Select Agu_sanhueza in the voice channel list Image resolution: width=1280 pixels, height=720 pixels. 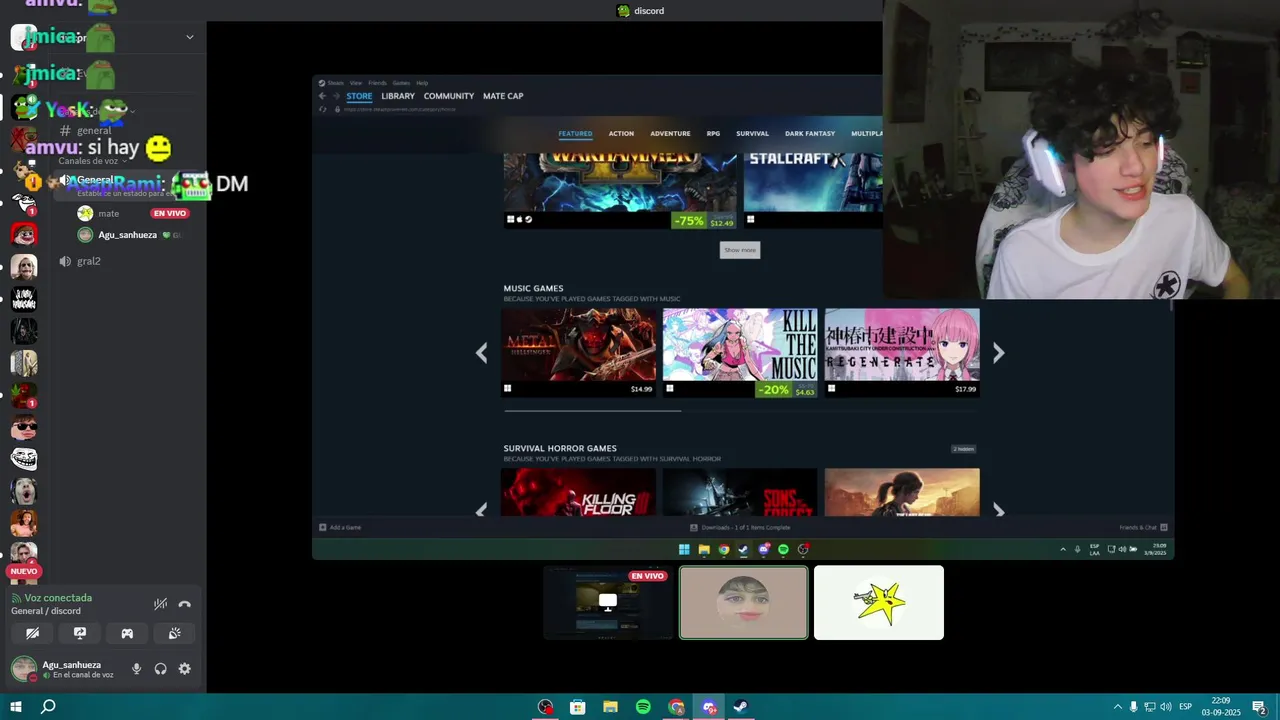[127, 235]
